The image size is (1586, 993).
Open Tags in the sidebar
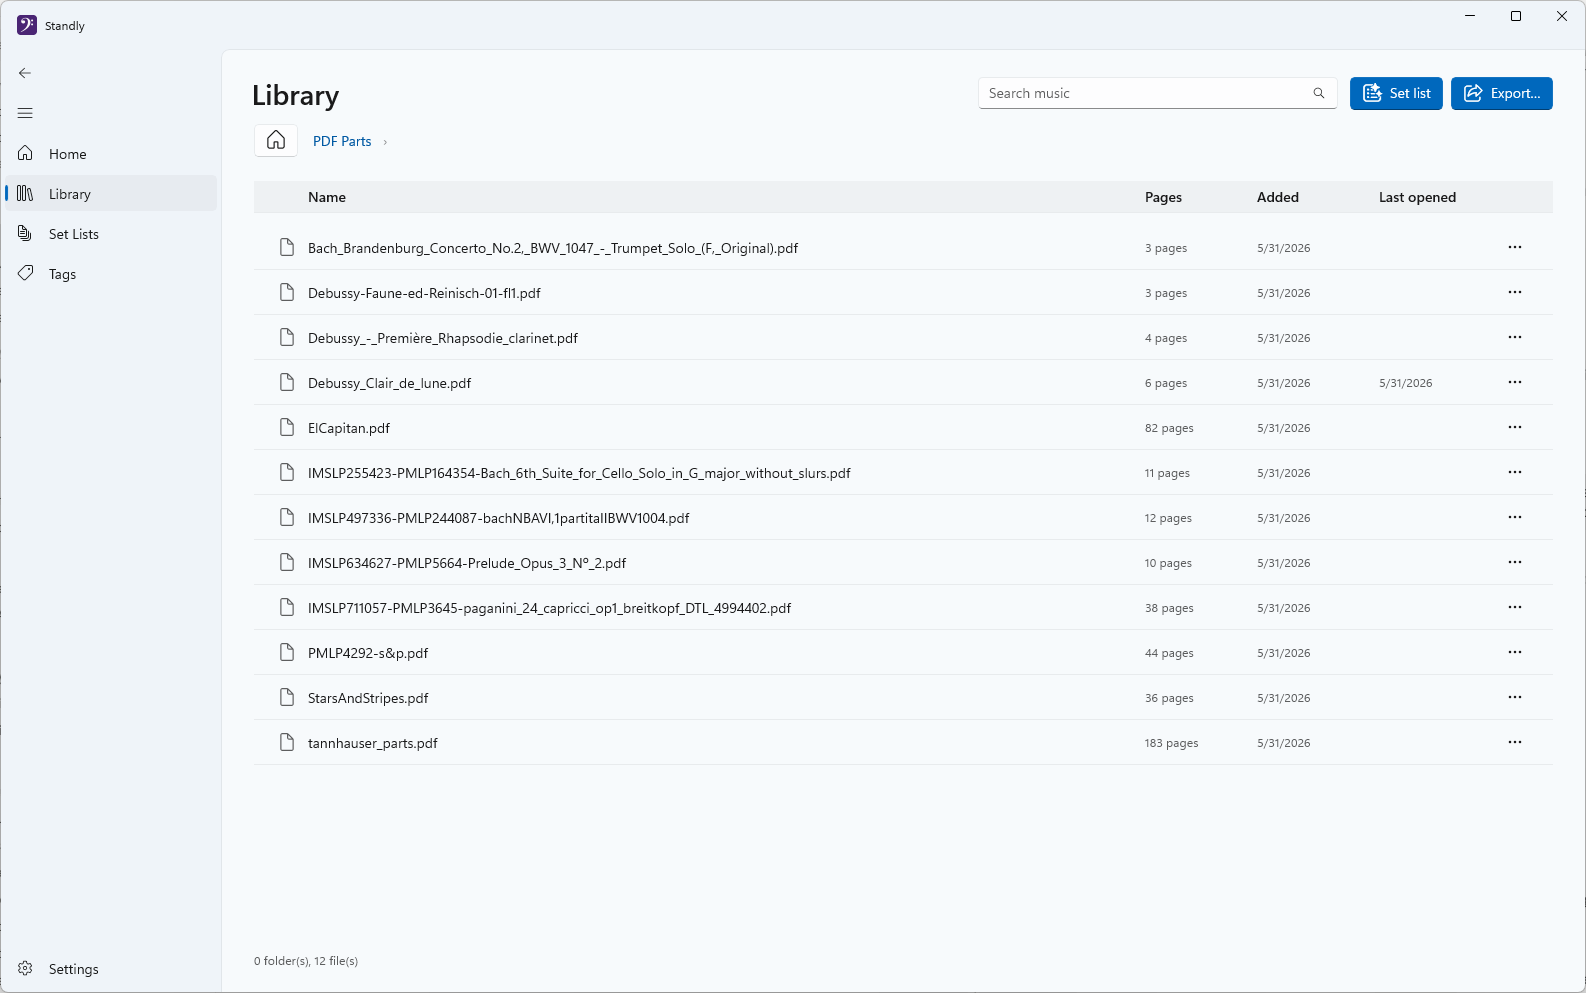111,274
